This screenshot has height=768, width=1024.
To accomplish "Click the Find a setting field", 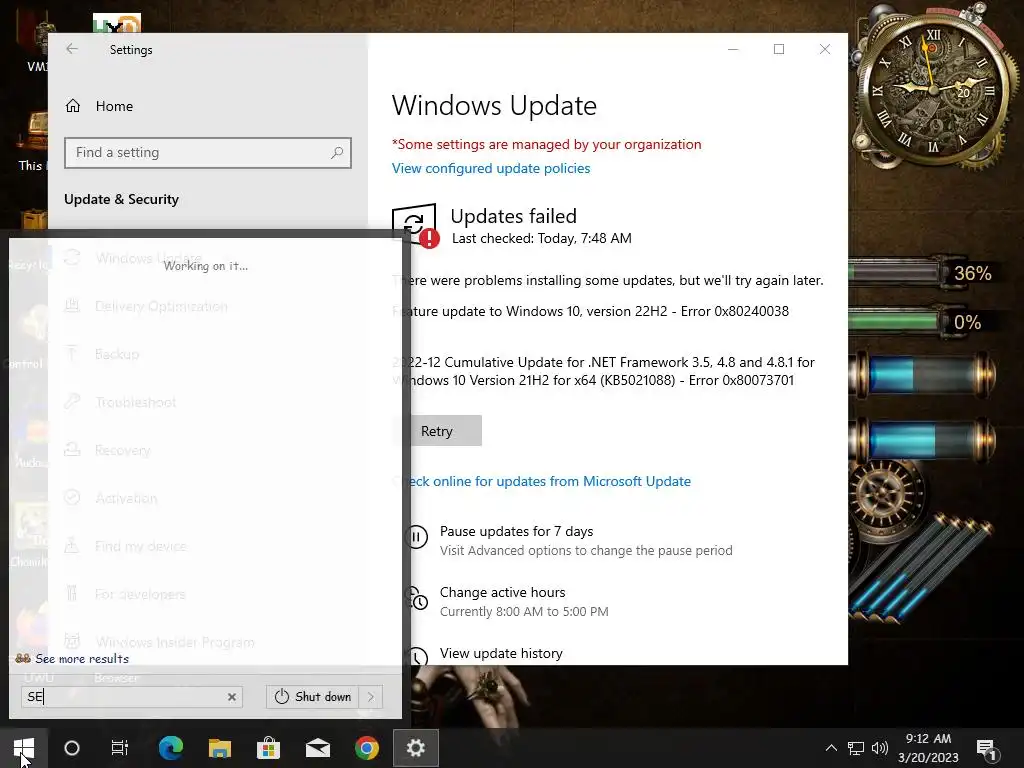I will (x=208, y=153).
